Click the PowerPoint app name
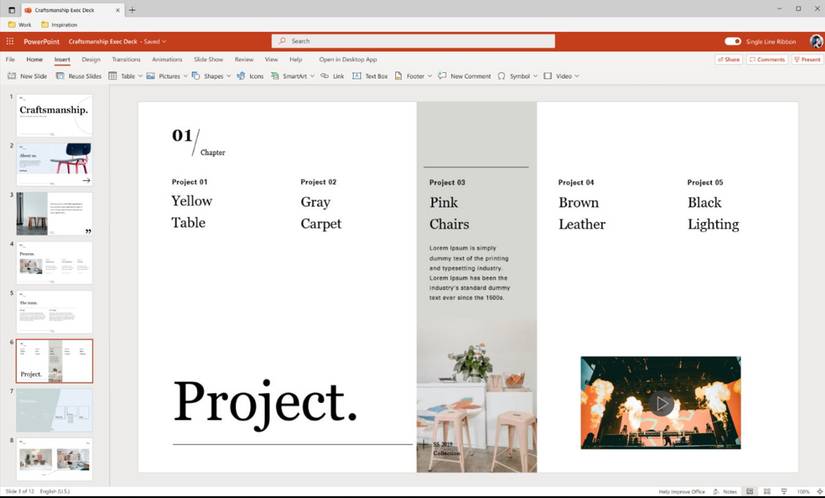 [42, 41]
